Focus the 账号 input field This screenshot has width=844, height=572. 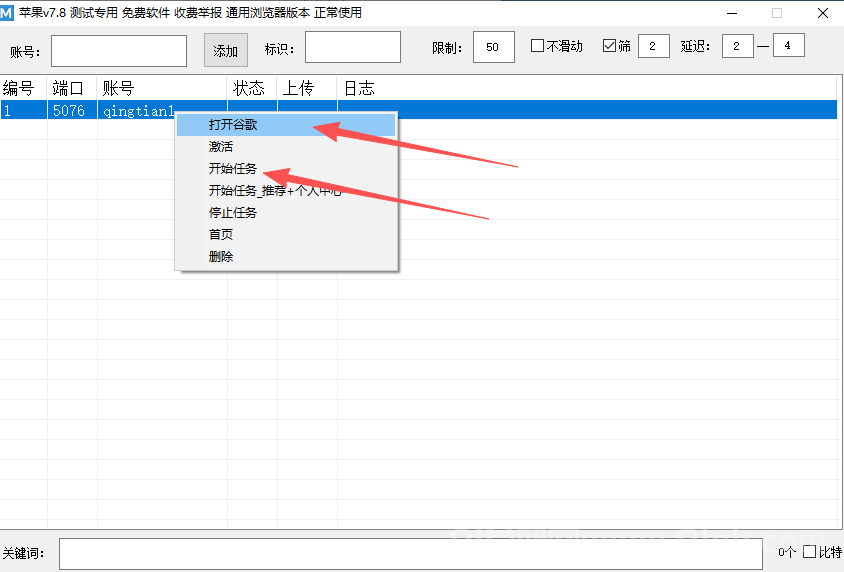pos(119,51)
